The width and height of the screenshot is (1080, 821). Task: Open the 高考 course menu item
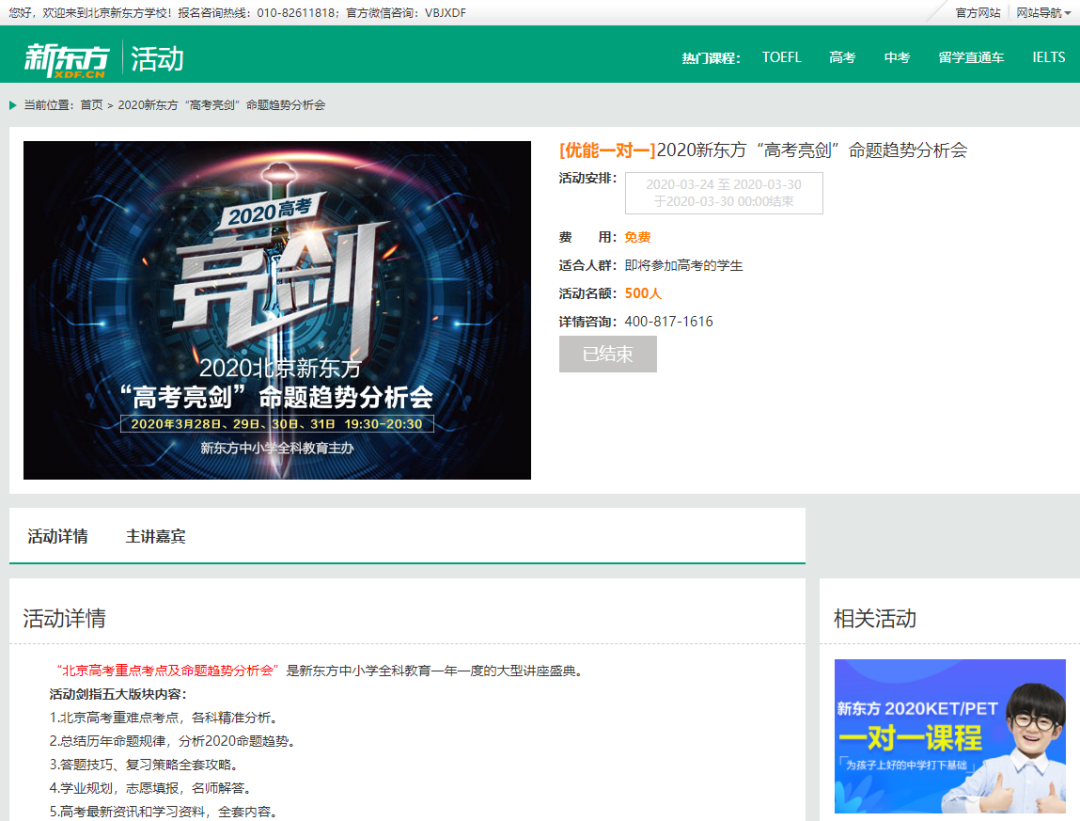tap(842, 58)
